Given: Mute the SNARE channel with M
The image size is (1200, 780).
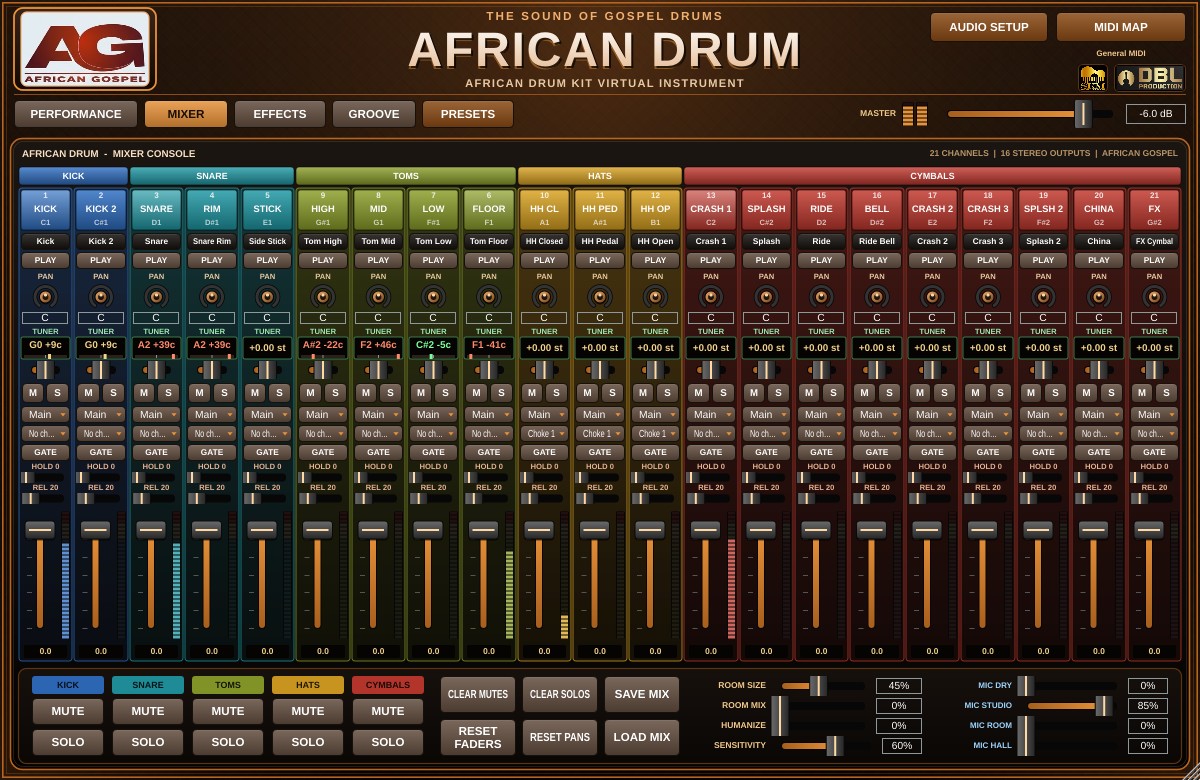Looking at the screenshot, I should 144,393.
